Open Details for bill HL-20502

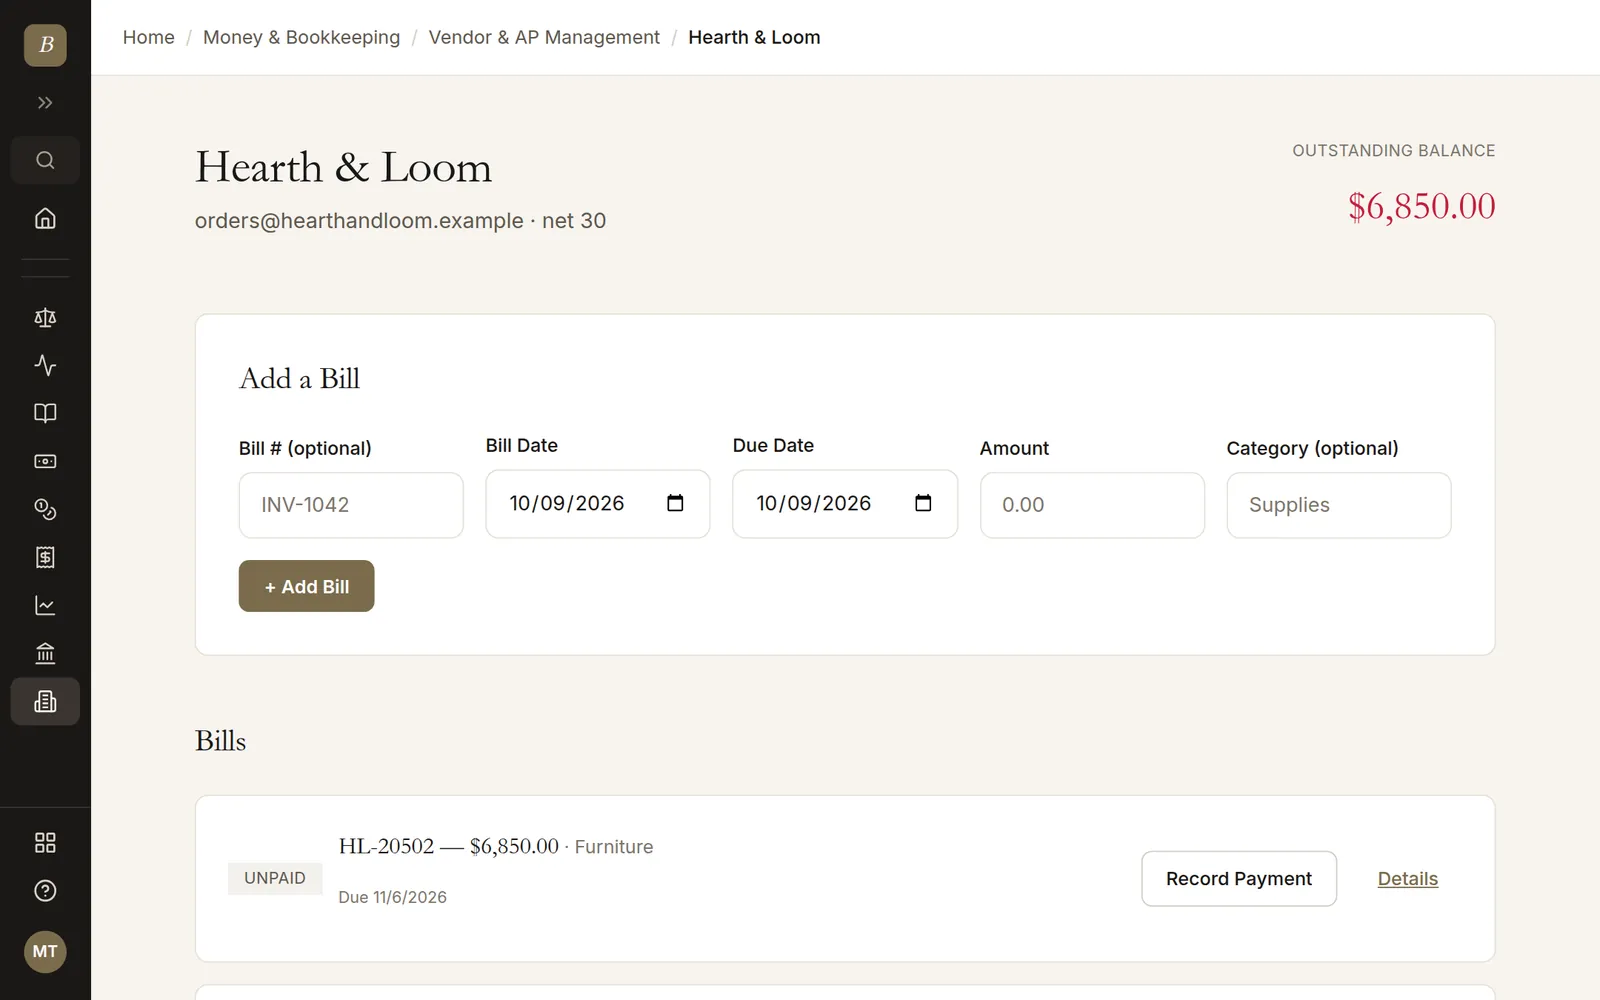[1408, 879]
